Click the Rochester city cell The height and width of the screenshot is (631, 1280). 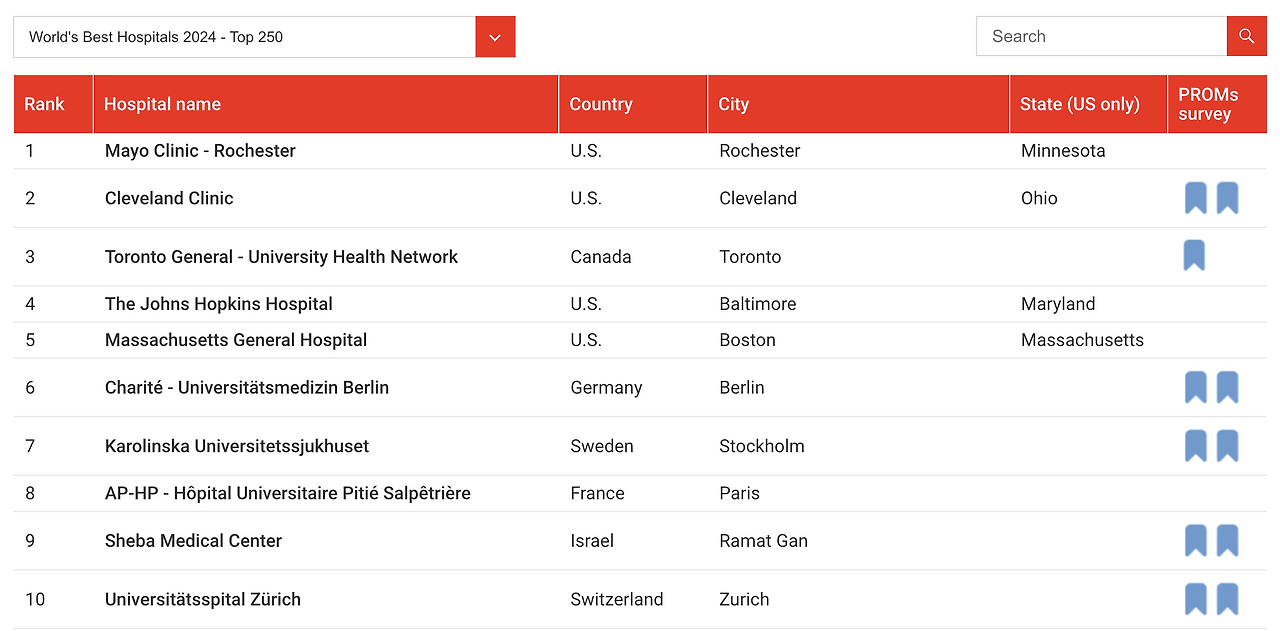[760, 151]
